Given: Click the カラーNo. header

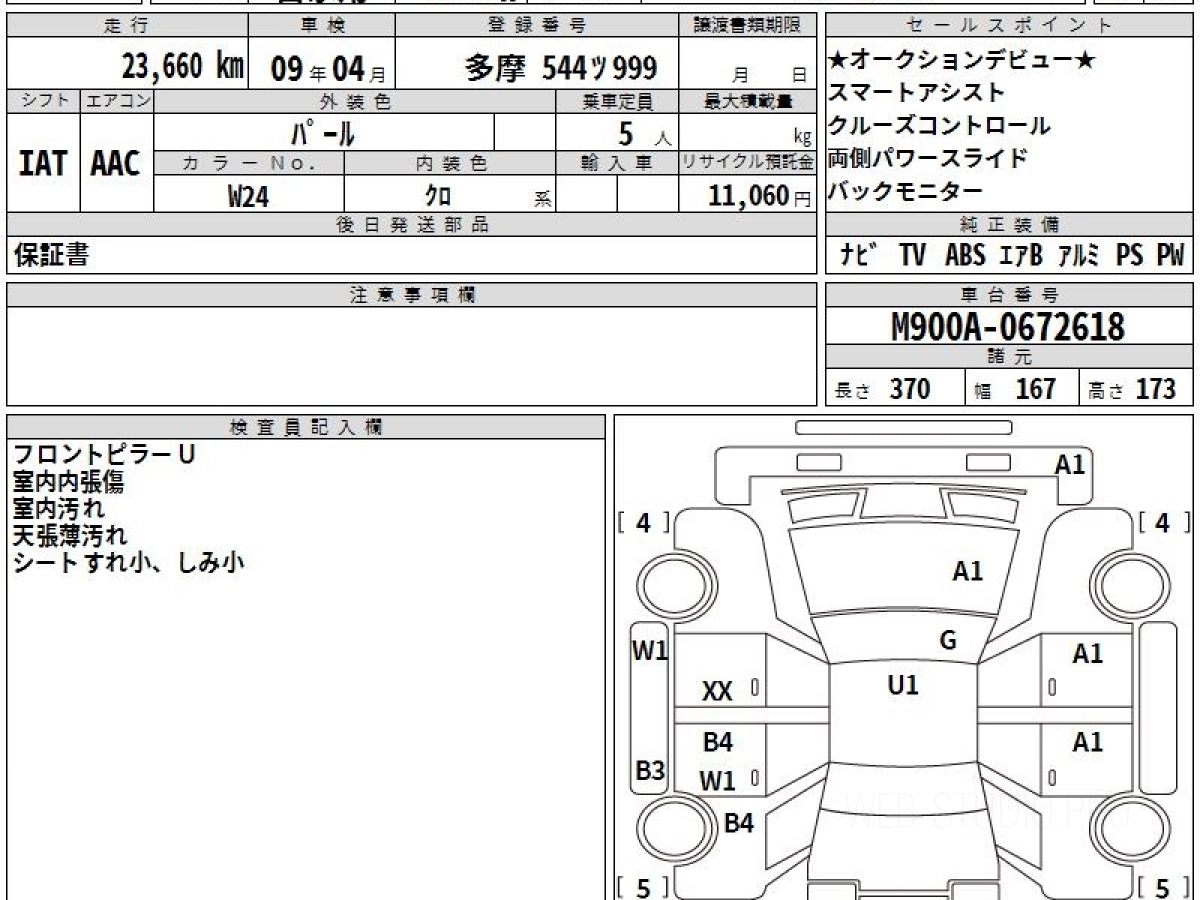Looking at the screenshot, I should click(x=249, y=163).
